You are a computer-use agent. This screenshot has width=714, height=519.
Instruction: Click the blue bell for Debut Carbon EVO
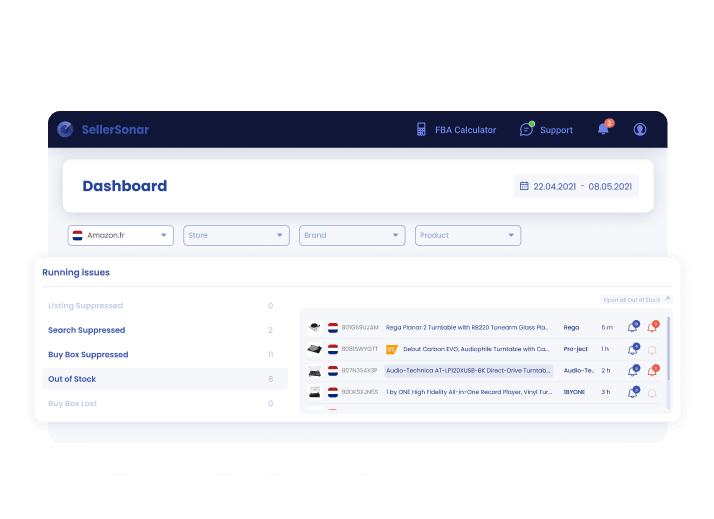(632, 349)
